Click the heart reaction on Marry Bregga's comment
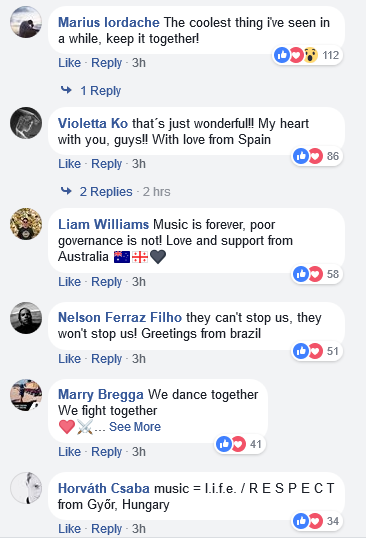This screenshot has height=538, width=366. pos(238,444)
